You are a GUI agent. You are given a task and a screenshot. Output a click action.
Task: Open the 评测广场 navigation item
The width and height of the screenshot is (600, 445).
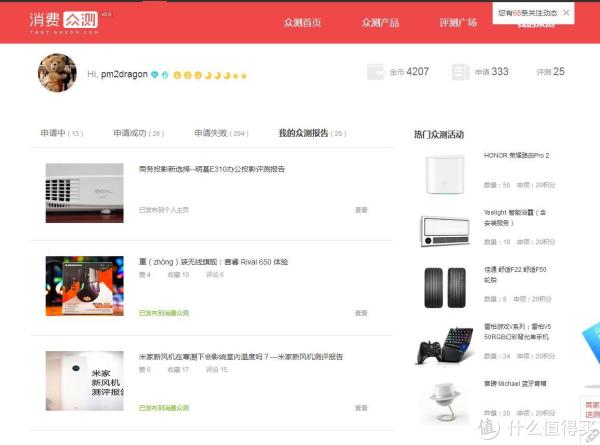pos(458,23)
